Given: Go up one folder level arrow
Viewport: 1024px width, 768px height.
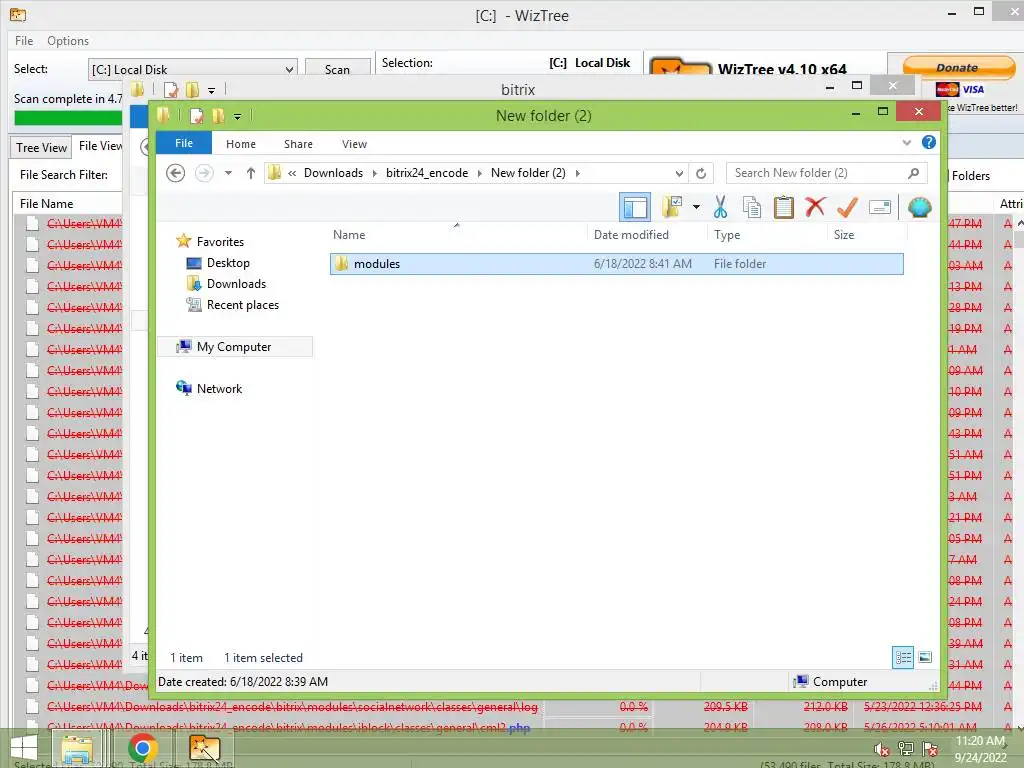Looking at the screenshot, I should [x=251, y=173].
